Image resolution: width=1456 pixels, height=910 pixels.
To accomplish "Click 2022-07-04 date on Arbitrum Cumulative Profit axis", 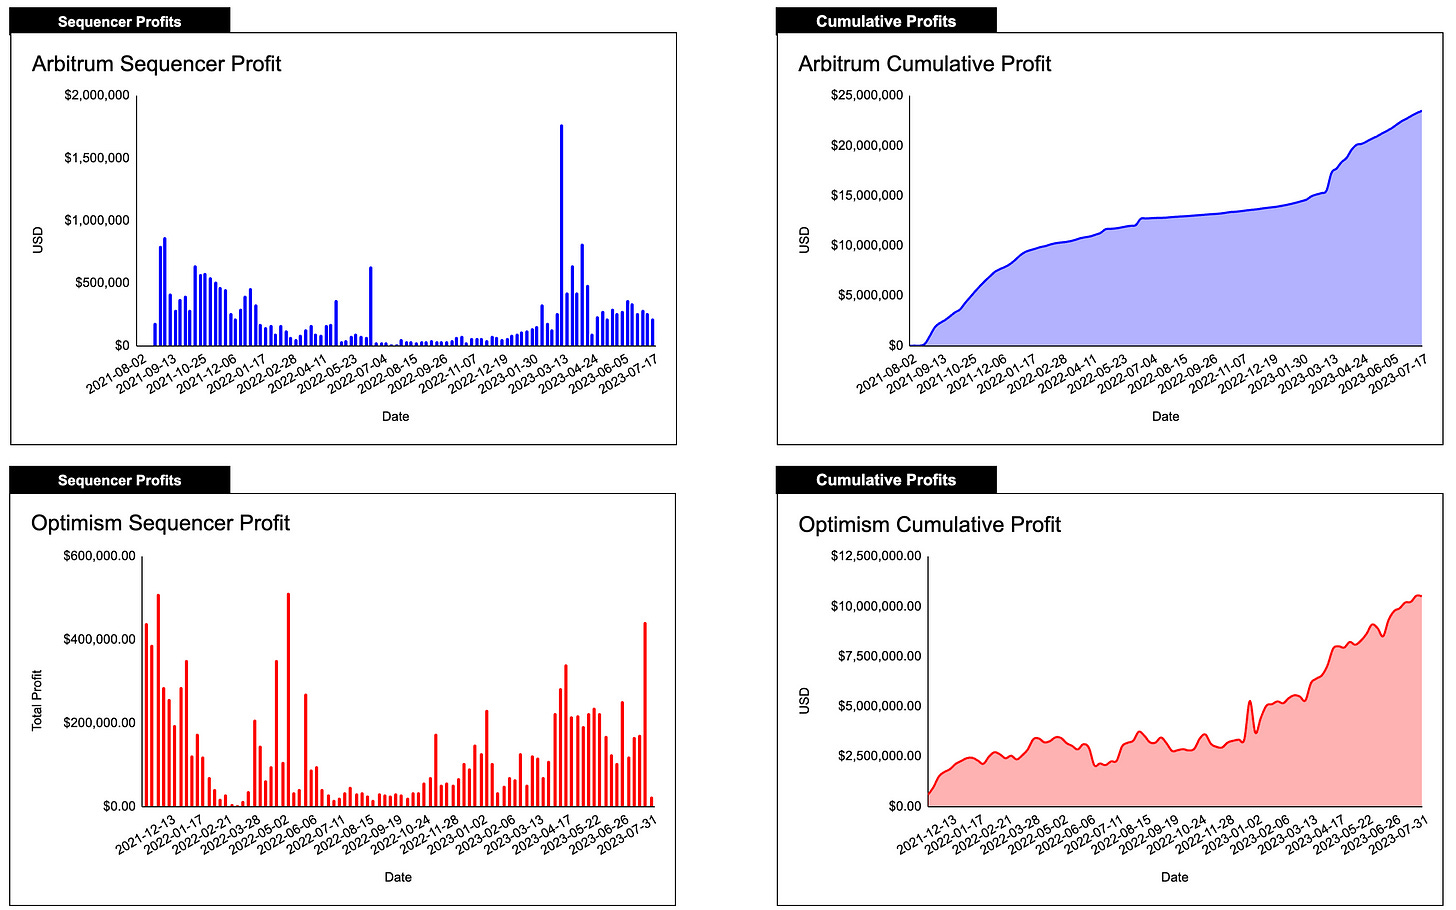I will pyautogui.click(x=1129, y=372).
